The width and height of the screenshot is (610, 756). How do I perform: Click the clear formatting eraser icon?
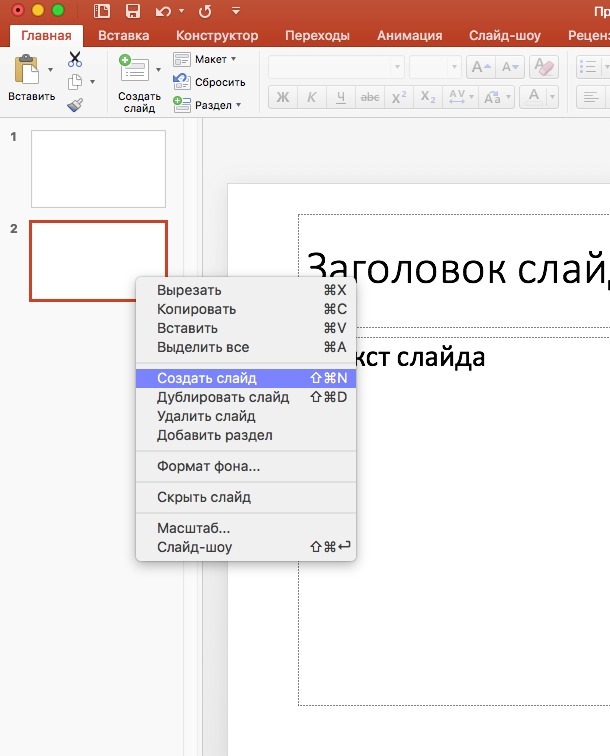545,67
